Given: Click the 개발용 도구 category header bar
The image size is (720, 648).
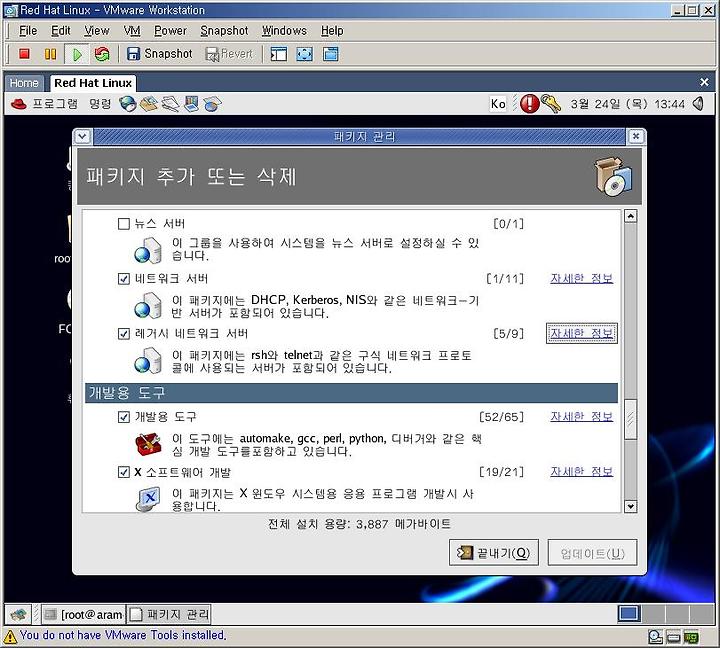Looking at the screenshot, I should pyautogui.click(x=351, y=393).
